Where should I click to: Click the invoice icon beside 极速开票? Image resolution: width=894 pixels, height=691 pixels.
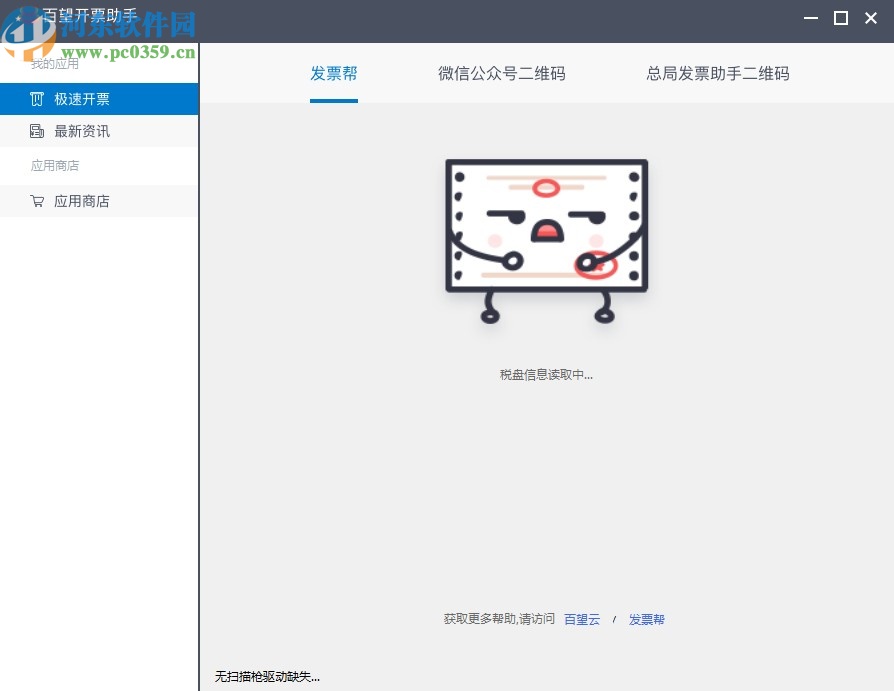coord(37,99)
